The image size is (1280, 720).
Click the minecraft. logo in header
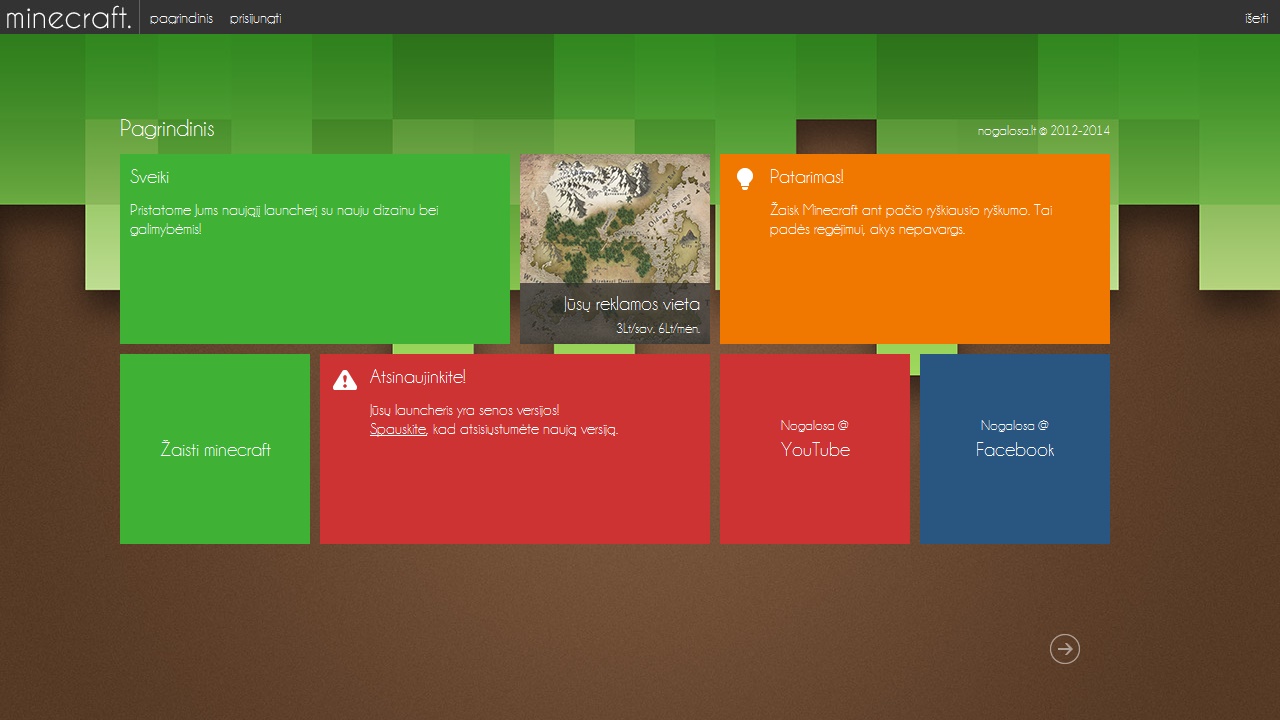[68, 17]
